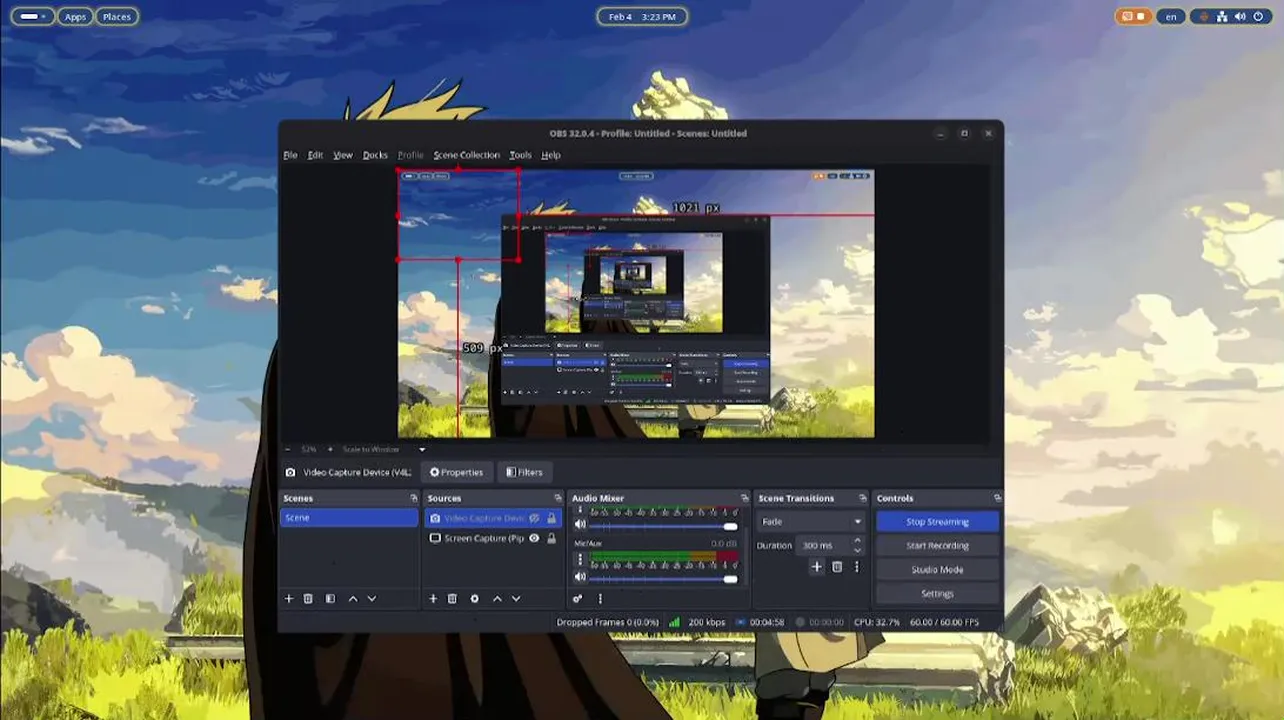Screen dimensions: 1284x720
Task: Open the en keyboard layout indicator
Action: click(1170, 17)
